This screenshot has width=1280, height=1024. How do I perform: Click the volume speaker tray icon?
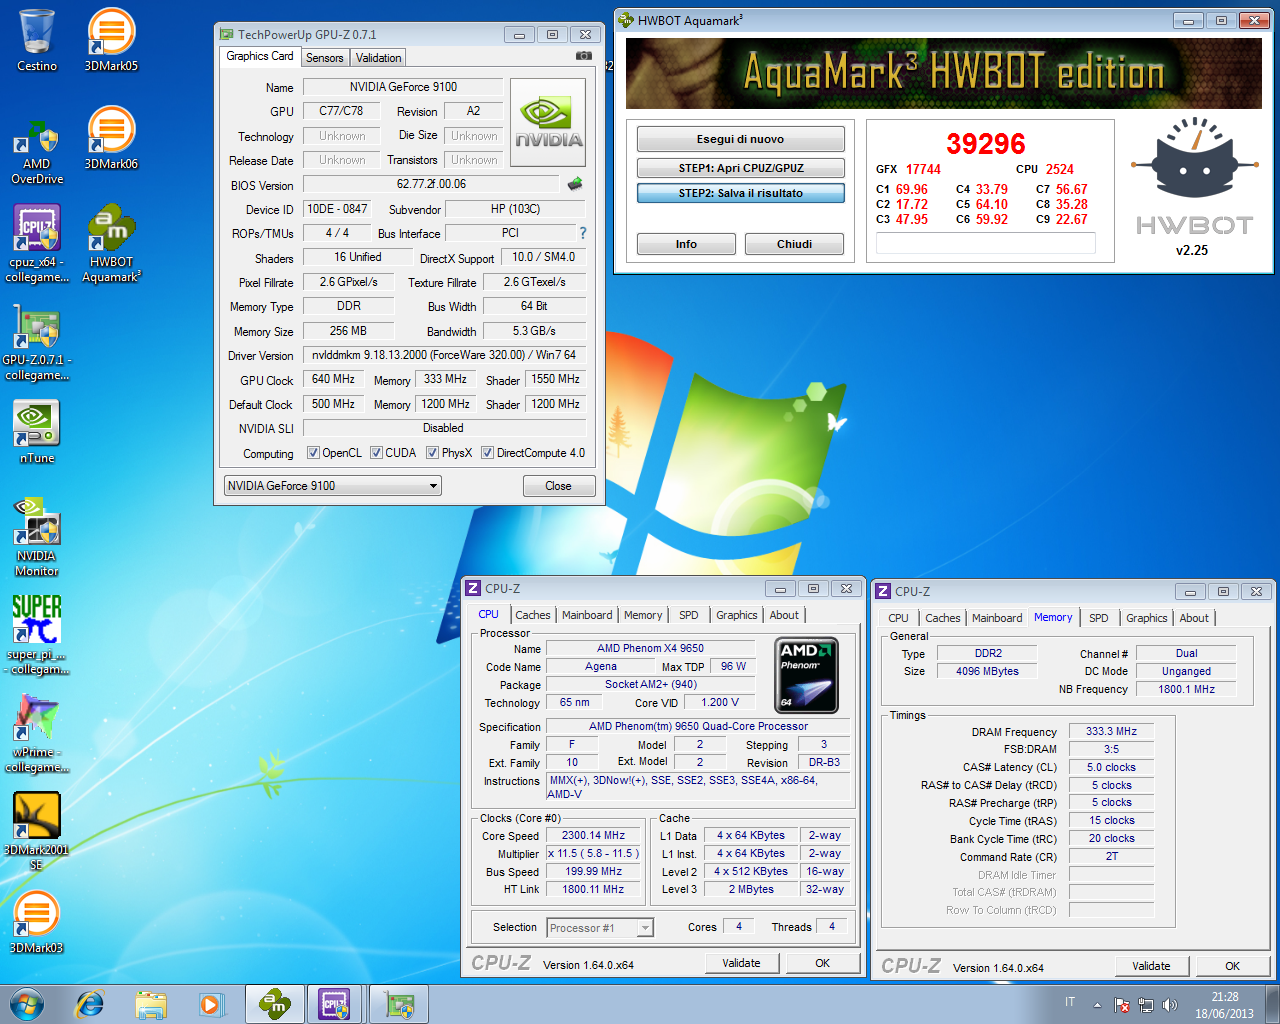coord(1171,1005)
